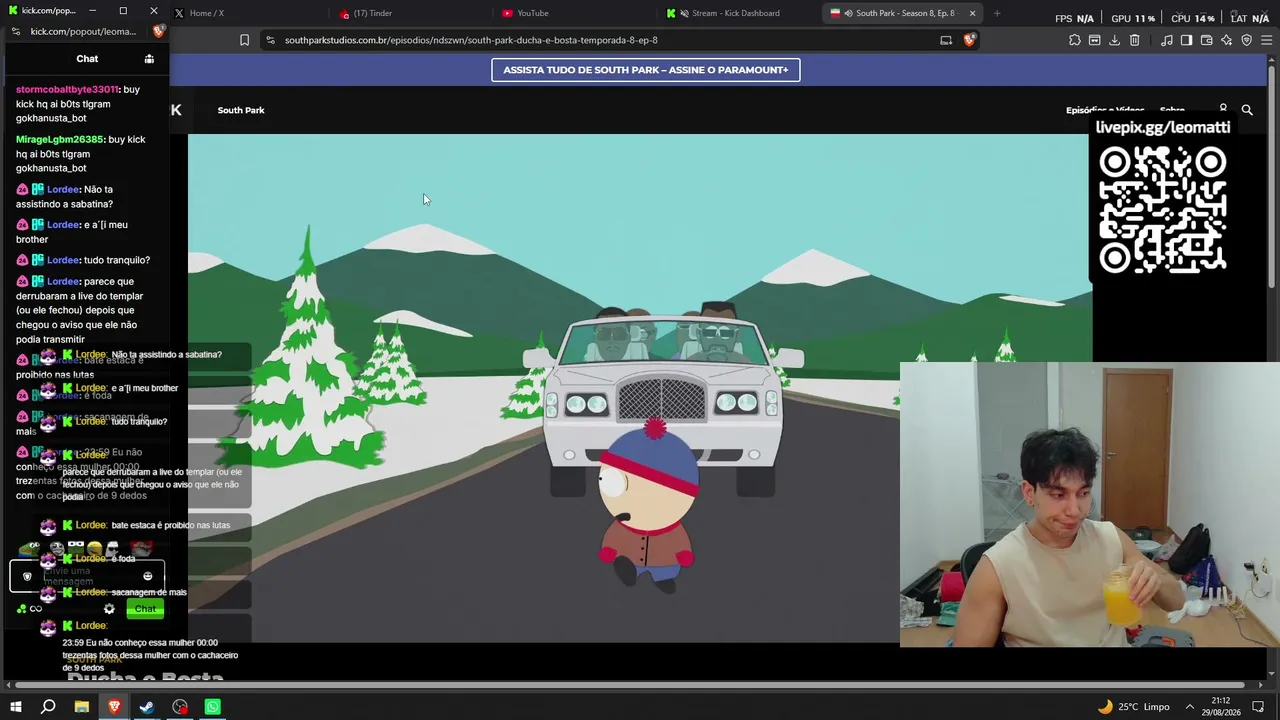The height and width of the screenshot is (720, 1280).
Task: Open the media controls music note icon
Action: tap(1167, 40)
